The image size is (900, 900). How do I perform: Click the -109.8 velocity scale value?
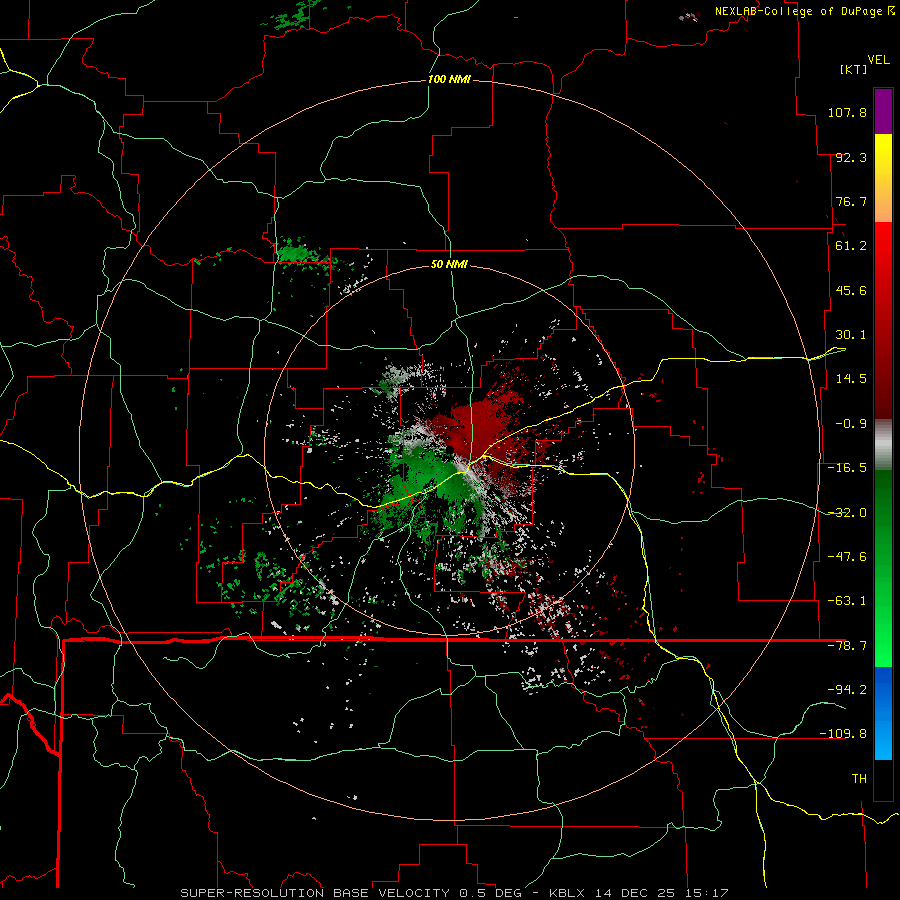pyautogui.click(x=843, y=734)
